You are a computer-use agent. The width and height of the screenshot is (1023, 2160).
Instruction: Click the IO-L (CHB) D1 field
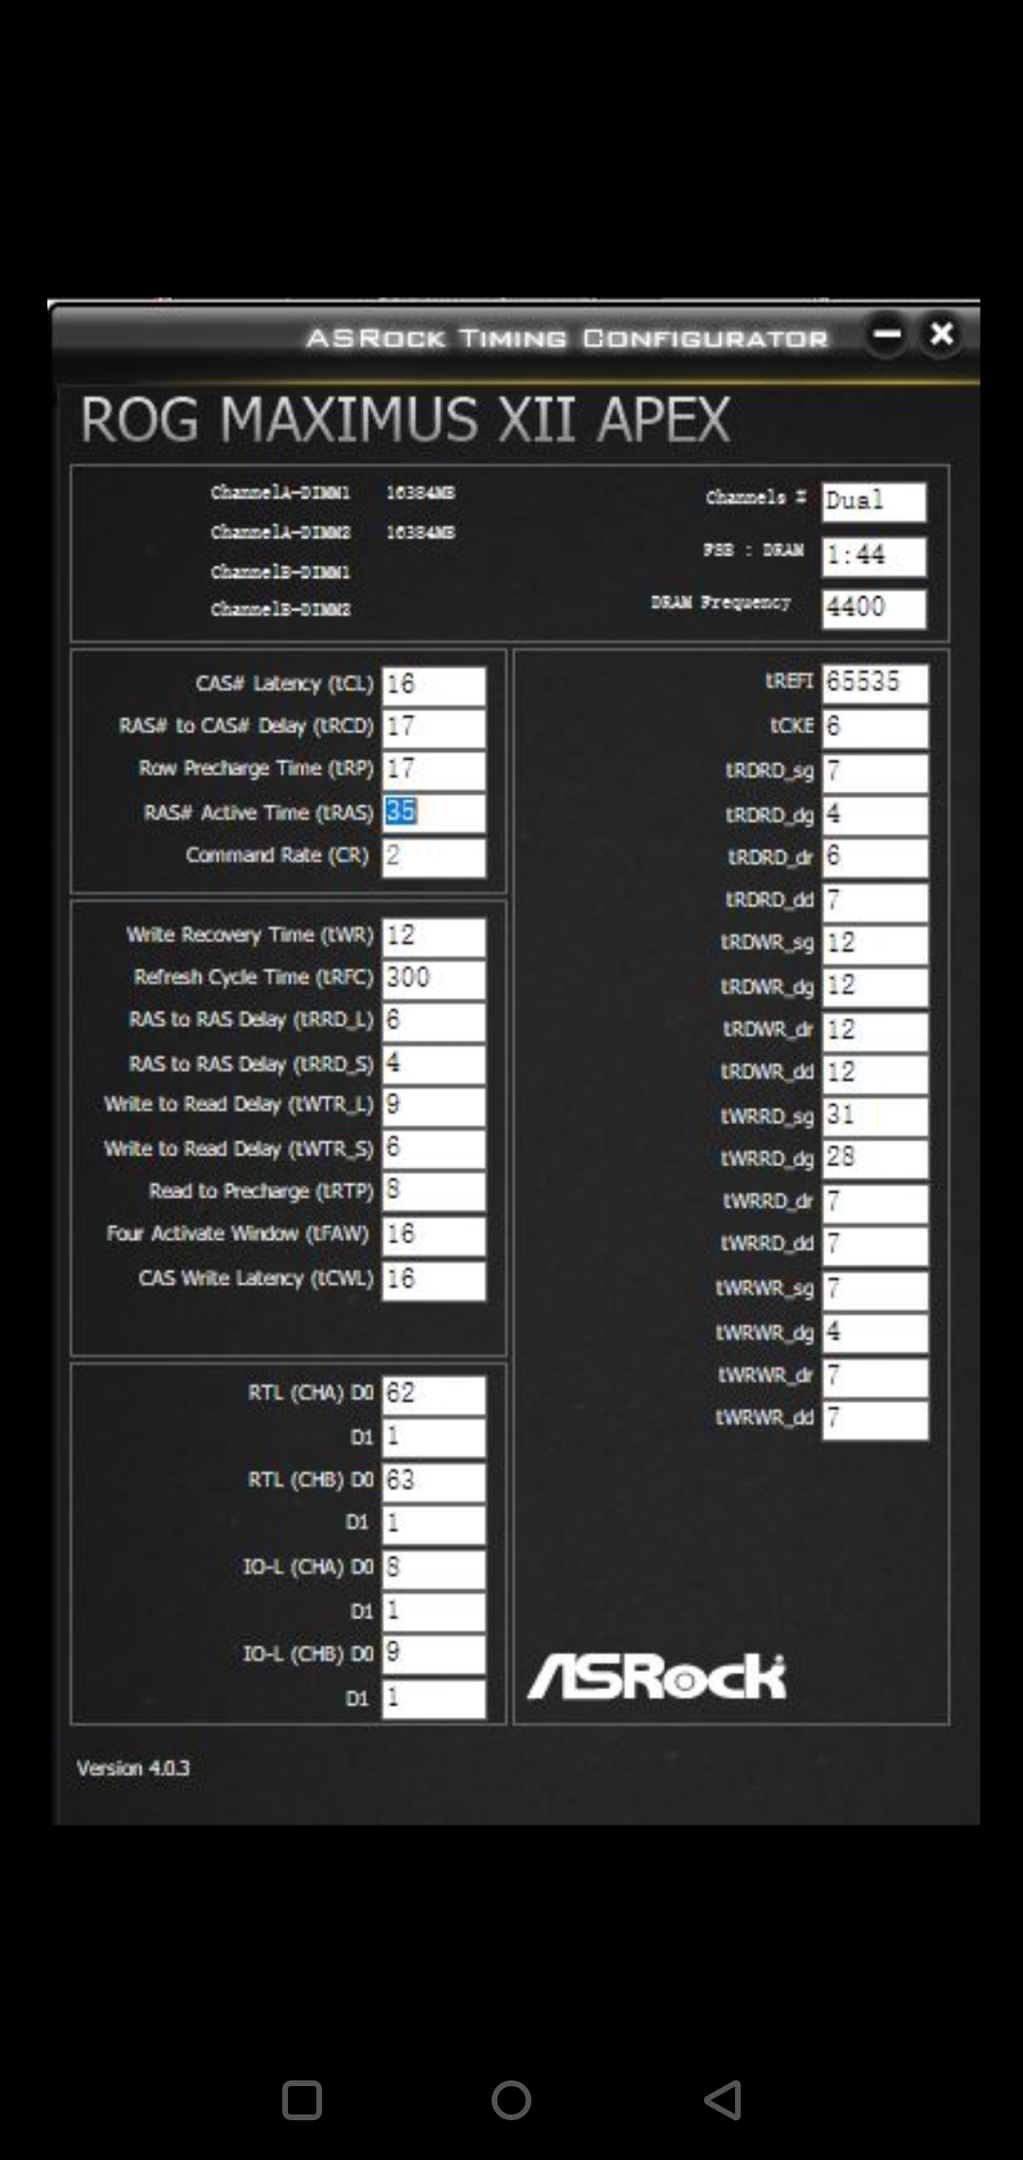click(434, 1698)
